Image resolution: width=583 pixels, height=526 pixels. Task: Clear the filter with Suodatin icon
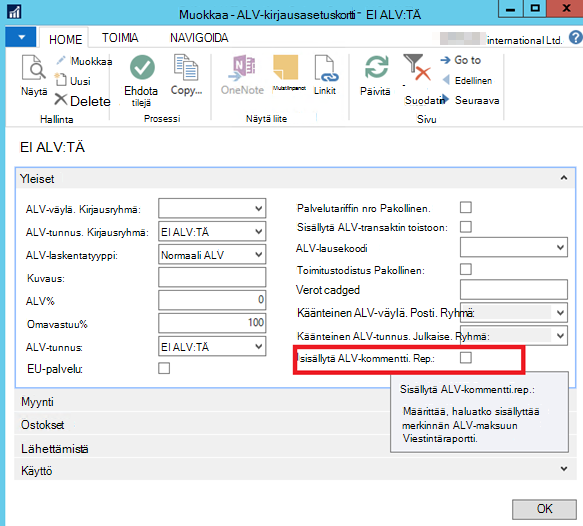(x=417, y=67)
